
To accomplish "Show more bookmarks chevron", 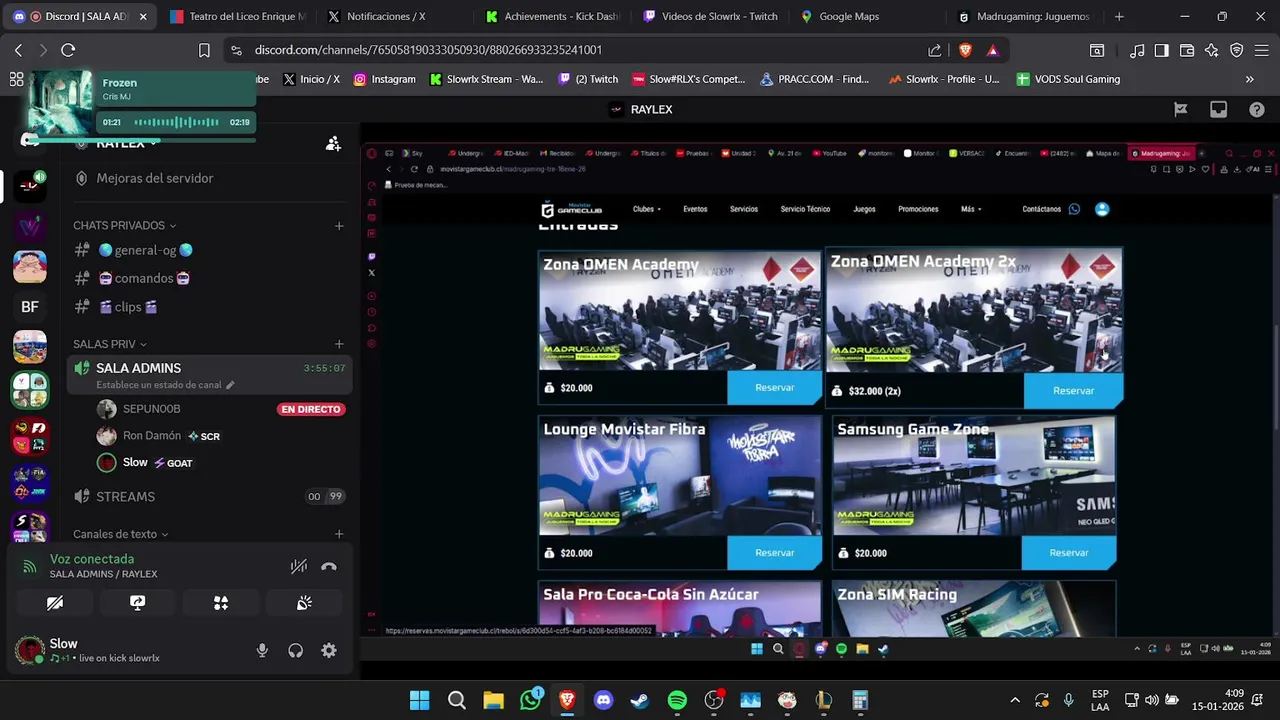I will click(x=1249, y=79).
